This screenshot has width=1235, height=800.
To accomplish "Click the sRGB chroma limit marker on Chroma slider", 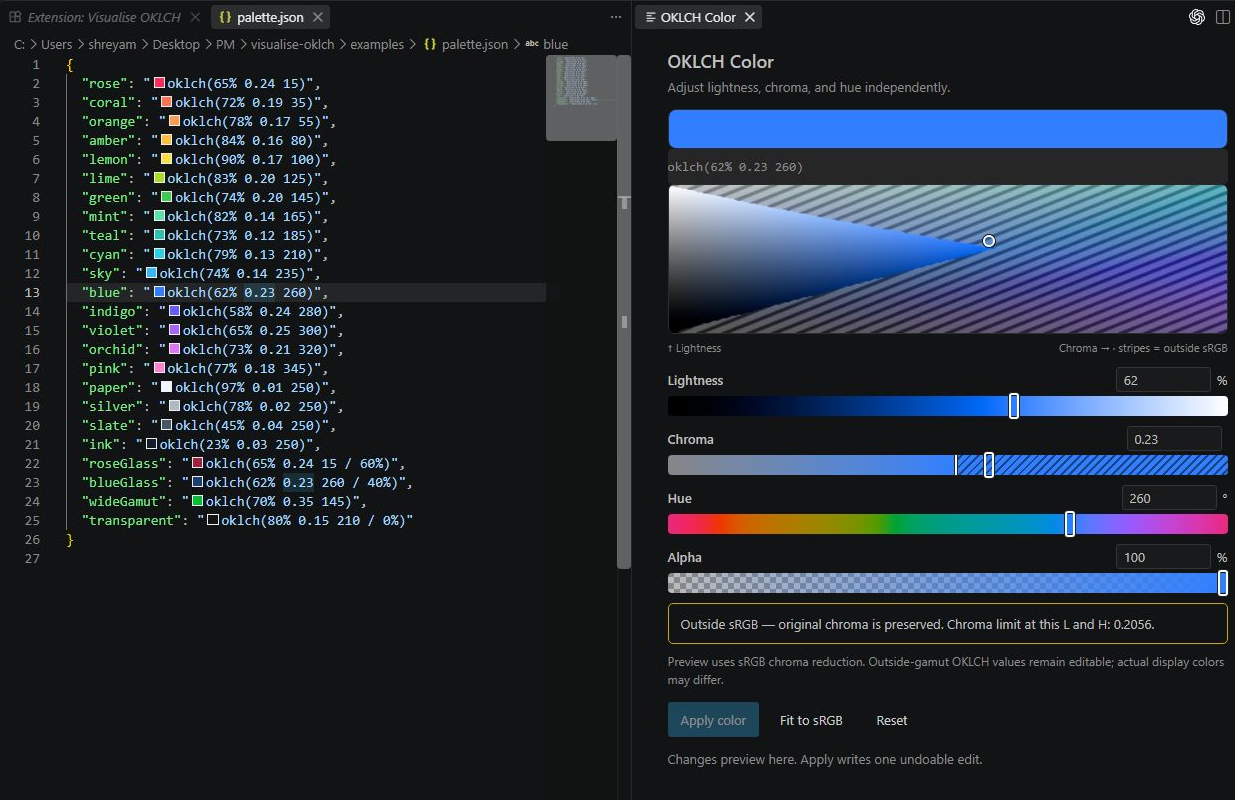I will coord(956,465).
